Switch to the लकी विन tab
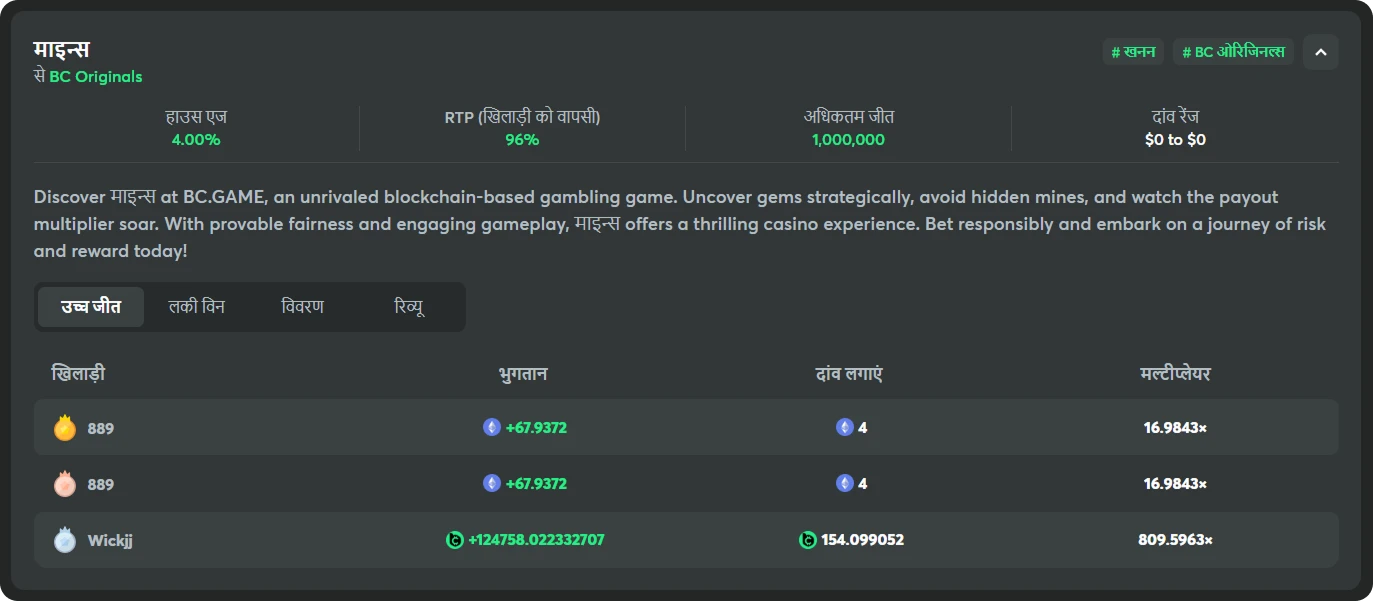The width and height of the screenshot is (1373, 601). (x=197, y=307)
